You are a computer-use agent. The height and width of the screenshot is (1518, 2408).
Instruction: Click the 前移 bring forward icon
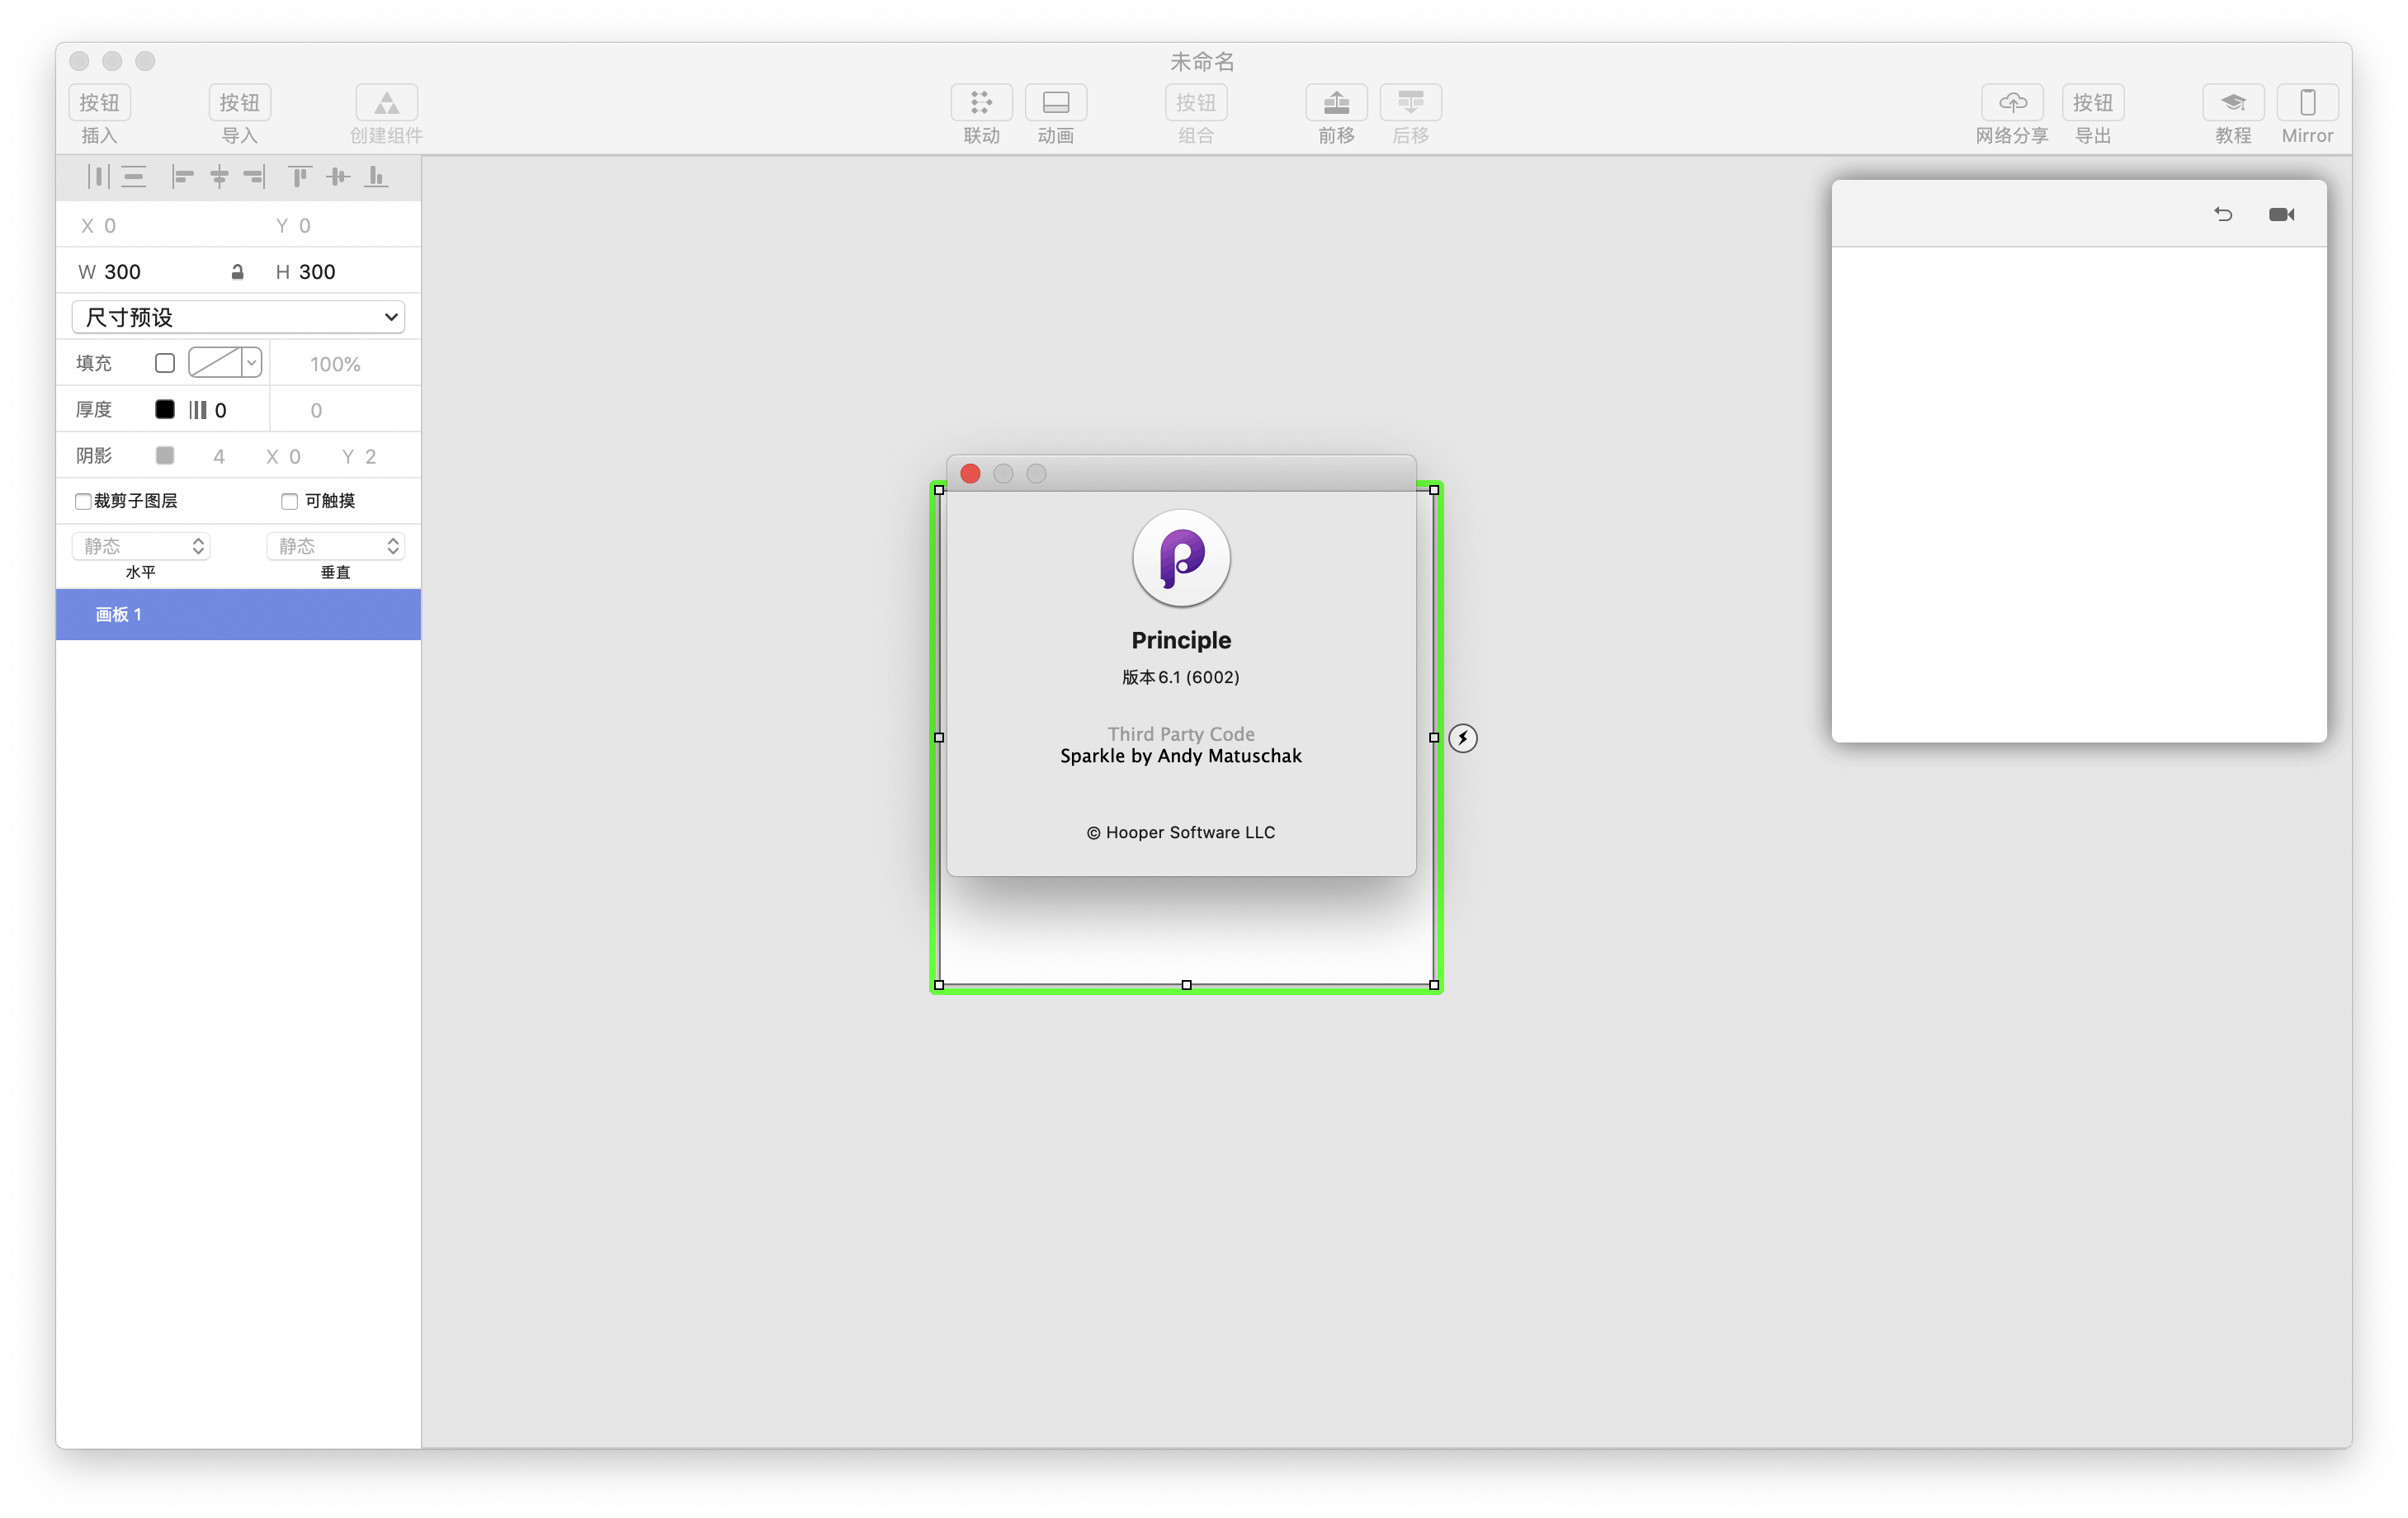(1335, 102)
